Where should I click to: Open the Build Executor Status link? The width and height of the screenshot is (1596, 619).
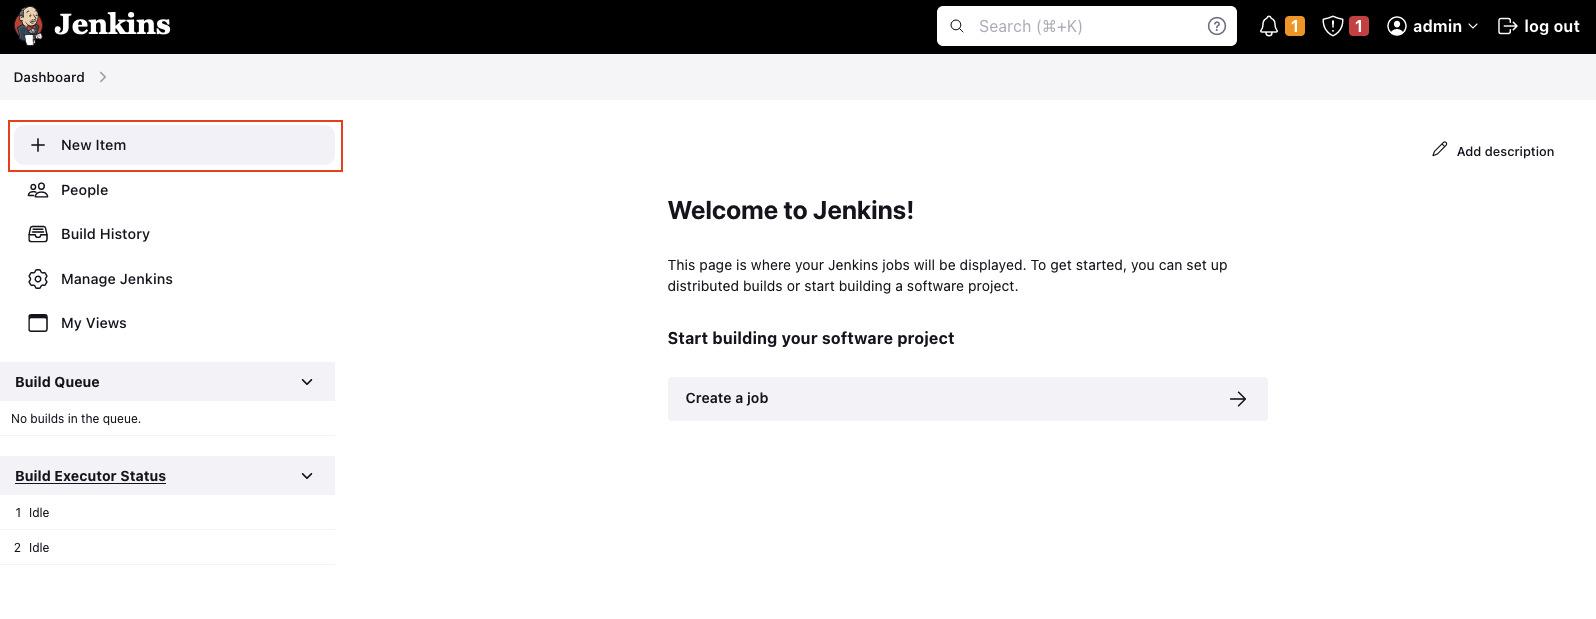90,476
